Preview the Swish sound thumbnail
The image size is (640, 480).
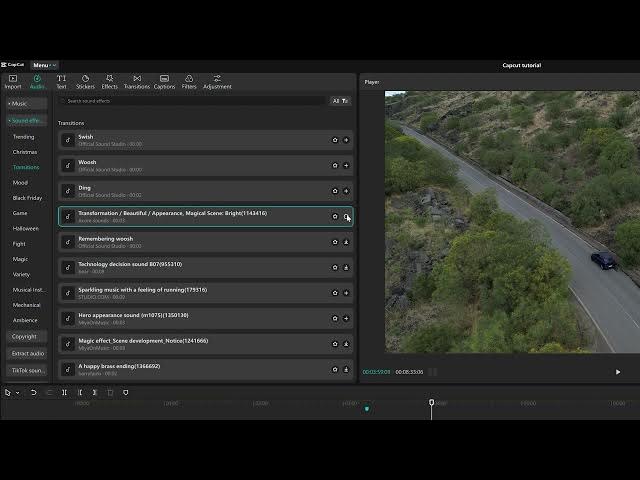click(x=68, y=140)
